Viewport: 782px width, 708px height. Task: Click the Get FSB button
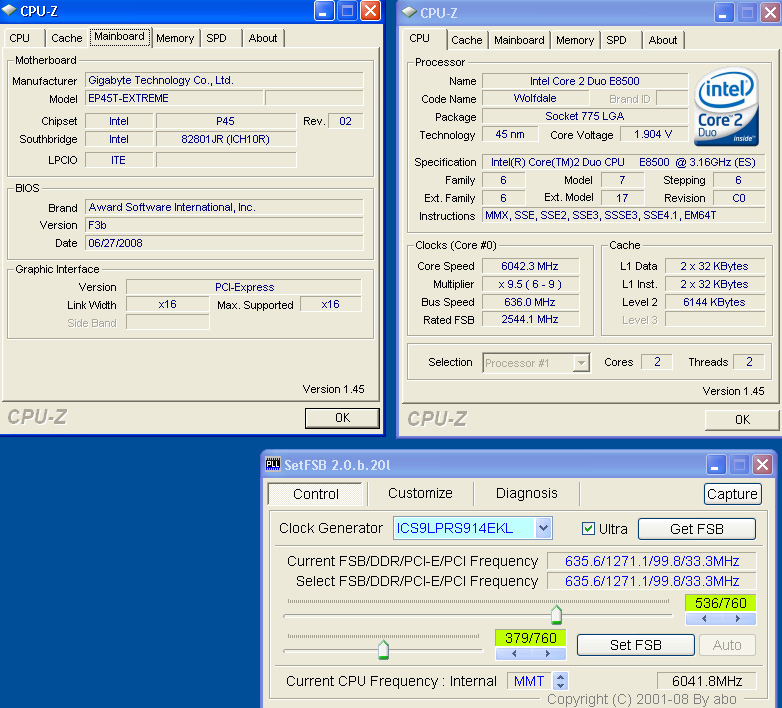(697, 529)
